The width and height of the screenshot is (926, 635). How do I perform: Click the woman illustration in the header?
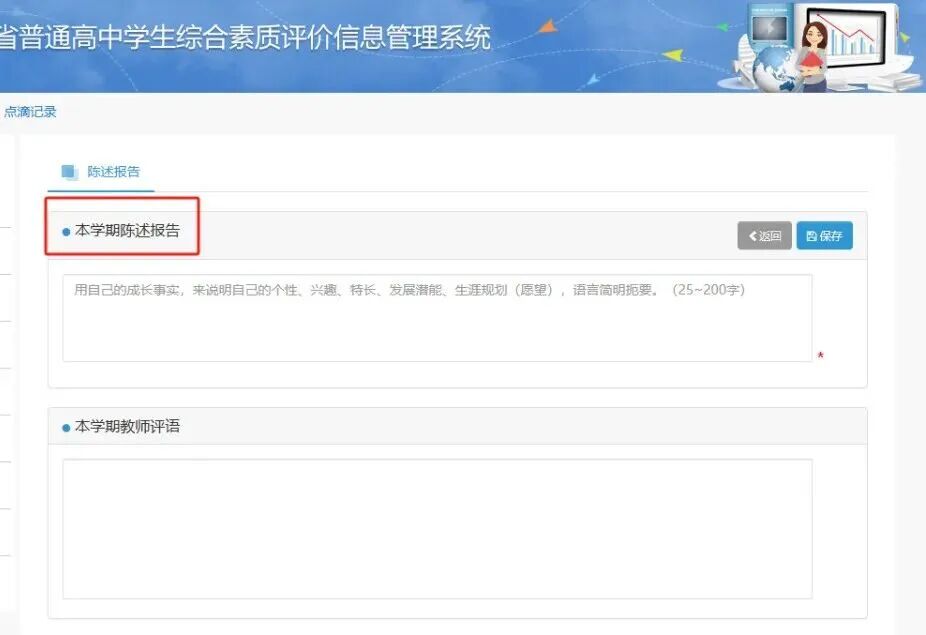click(816, 55)
